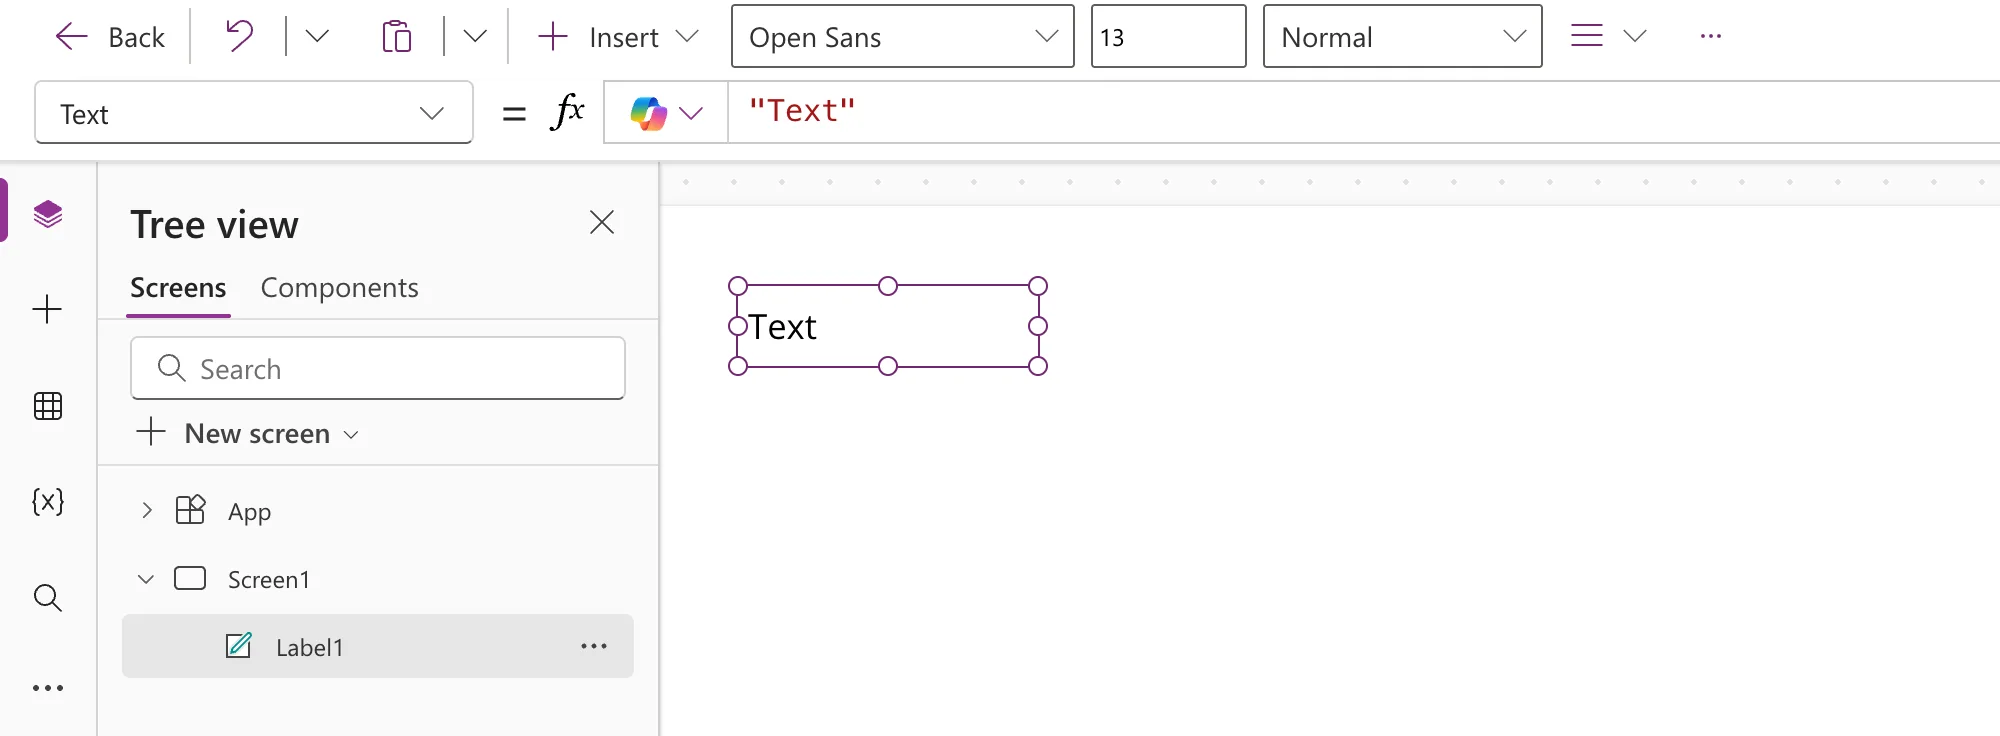Switch to the Screens tab

(178, 288)
